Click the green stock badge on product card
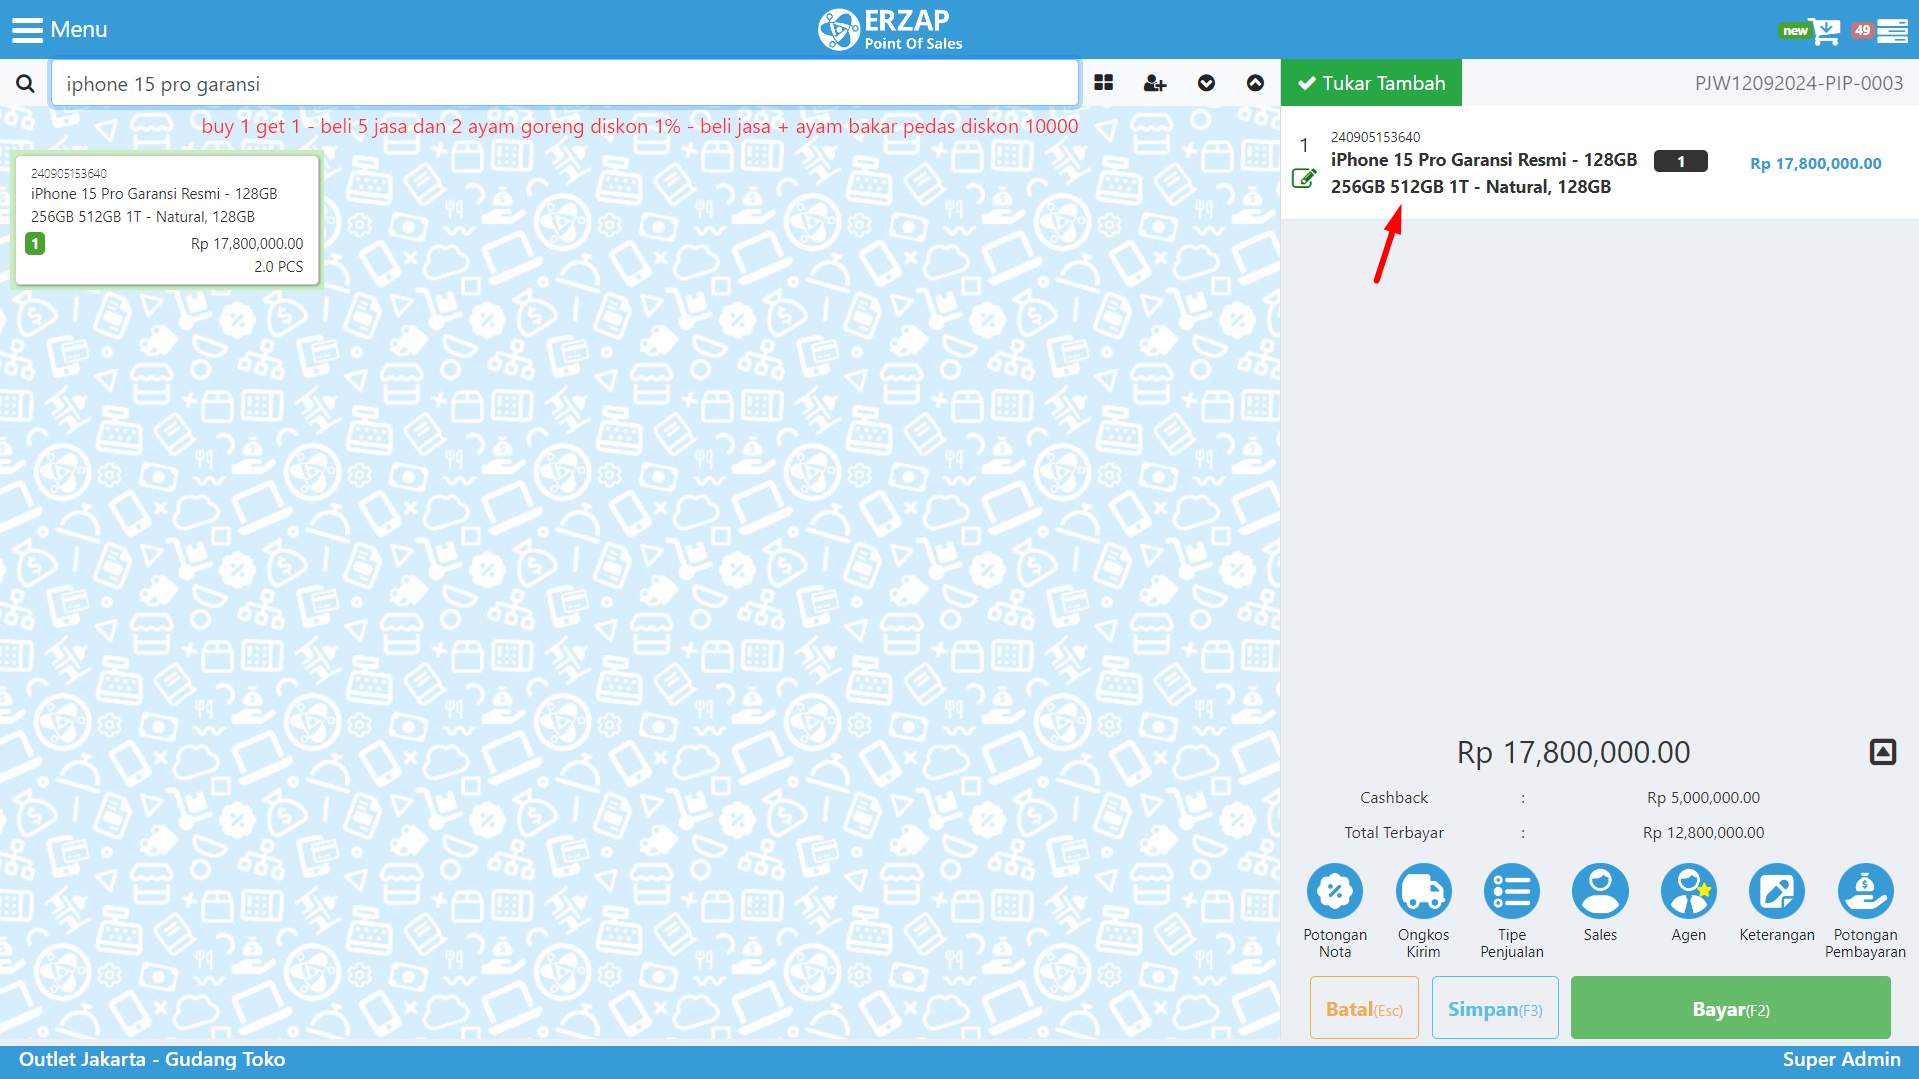This screenshot has width=1919, height=1079. pyautogui.click(x=35, y=243)
